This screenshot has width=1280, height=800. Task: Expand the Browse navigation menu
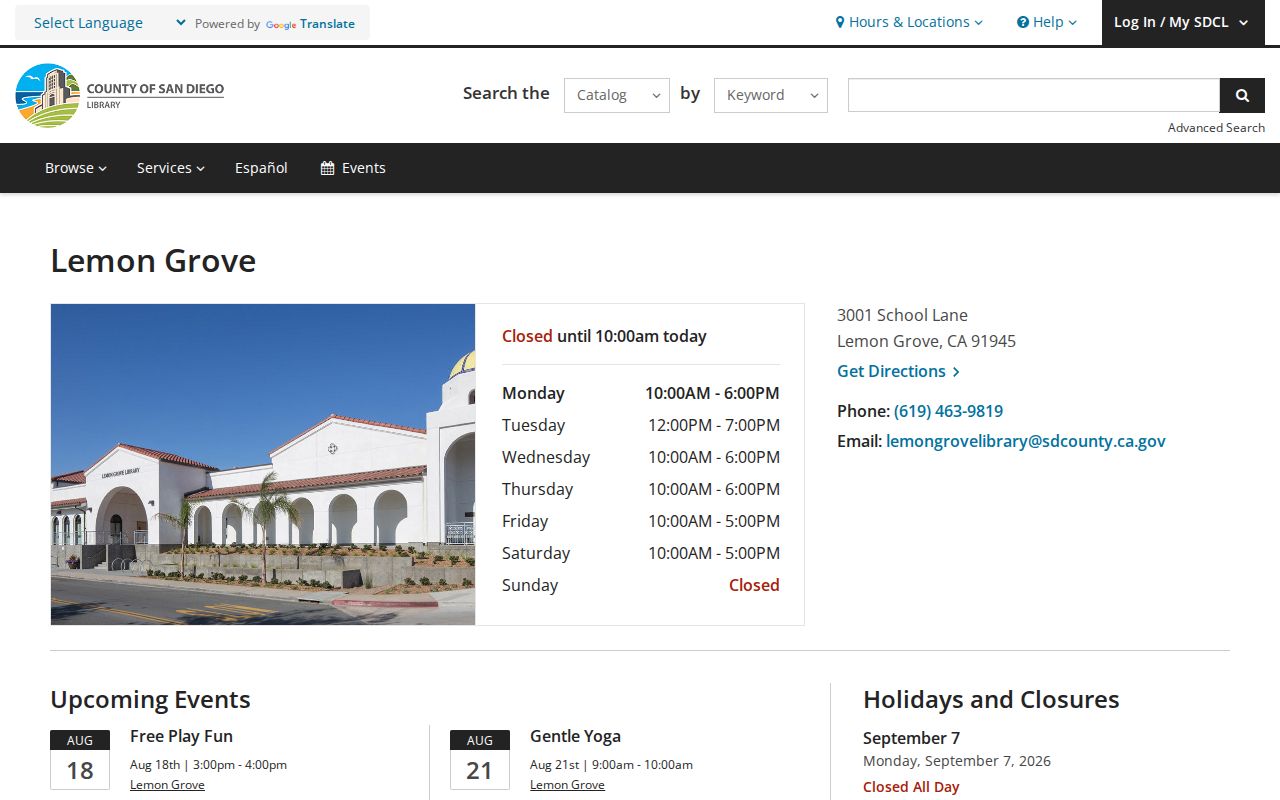click(x=76, y=168)
